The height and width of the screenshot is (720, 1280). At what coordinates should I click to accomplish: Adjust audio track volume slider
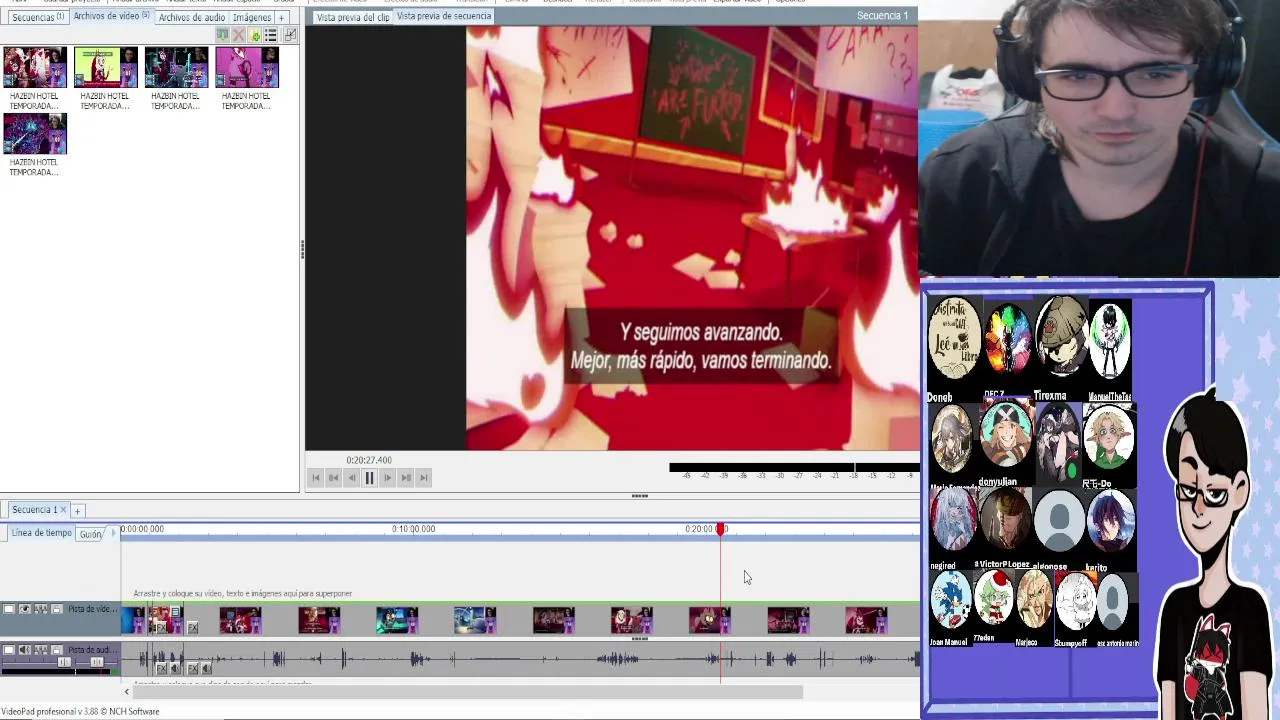[64, 662]
